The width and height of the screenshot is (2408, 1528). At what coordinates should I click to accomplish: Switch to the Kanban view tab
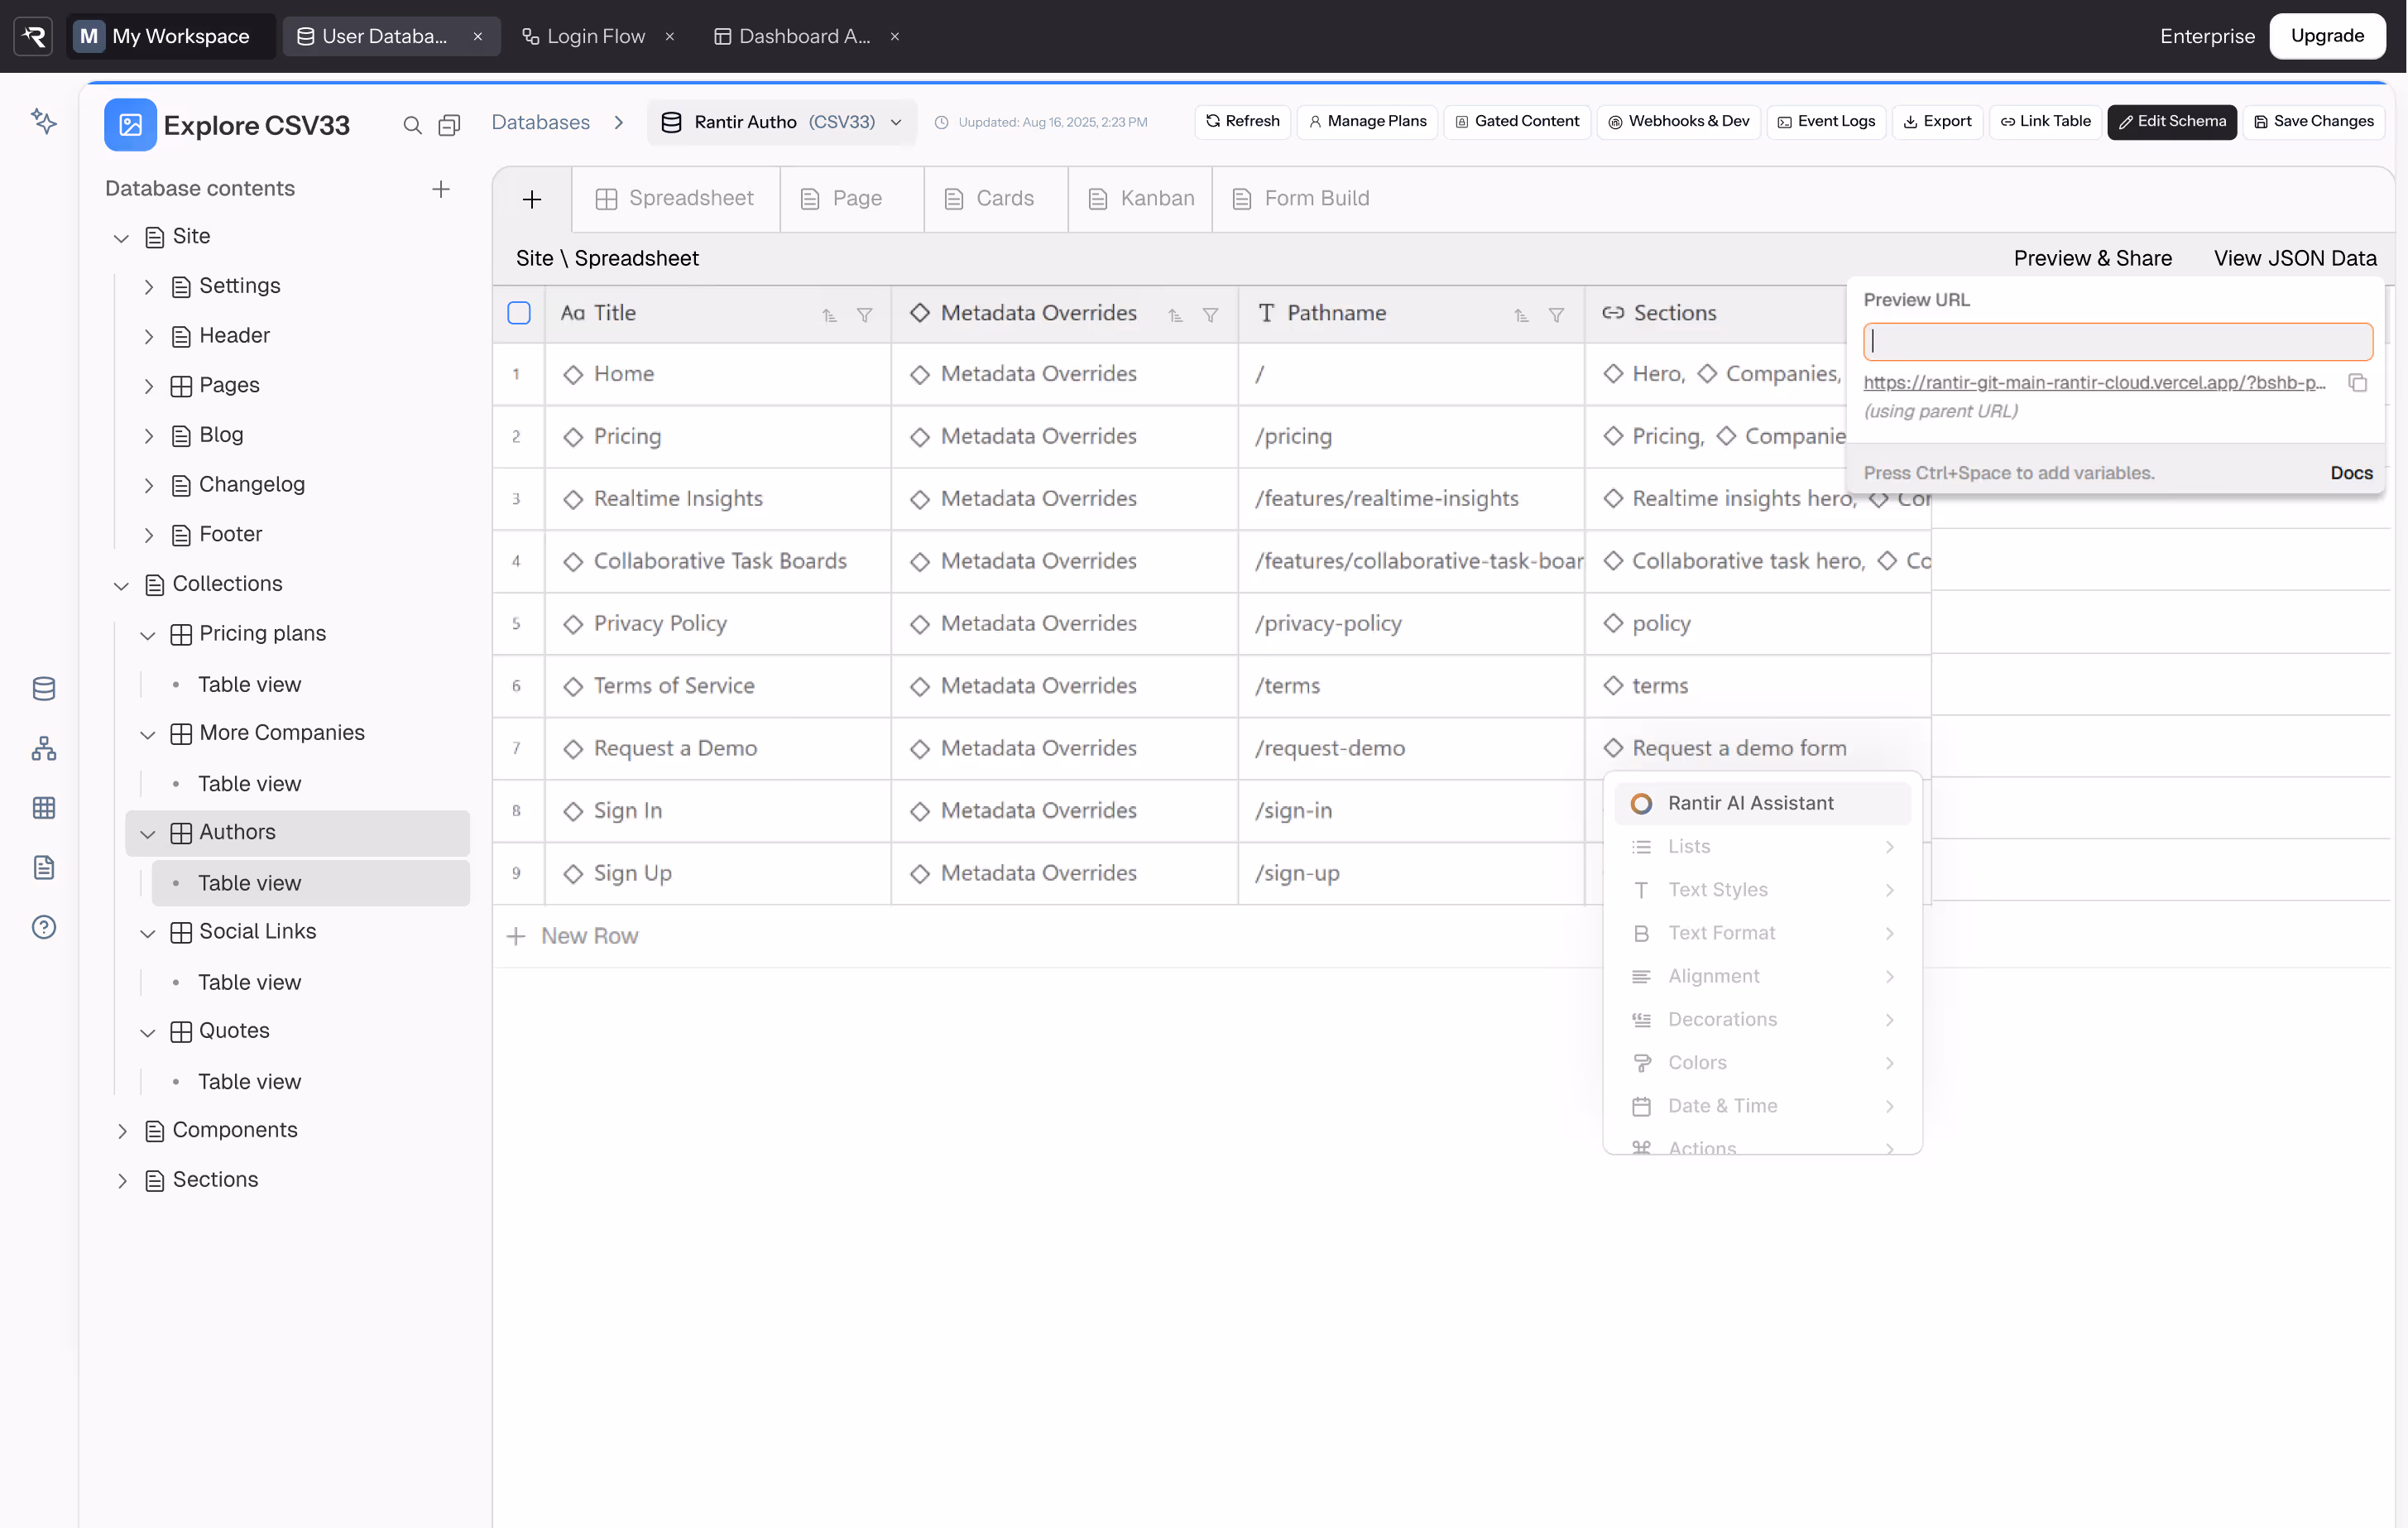click(x=1141, y=198)
